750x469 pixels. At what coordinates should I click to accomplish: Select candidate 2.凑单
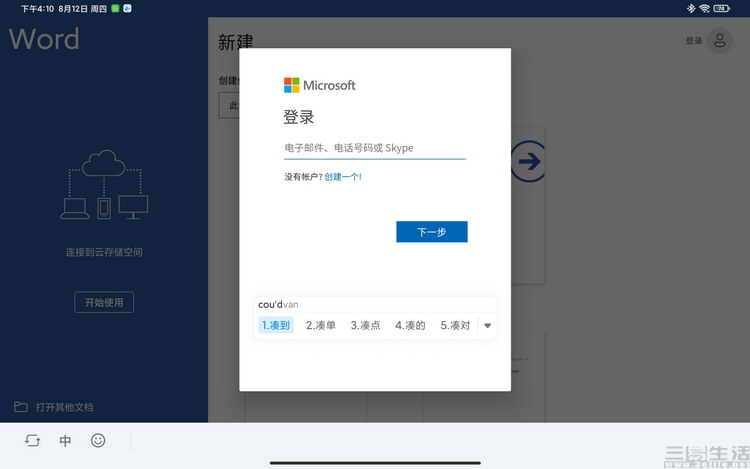point(320,325)
